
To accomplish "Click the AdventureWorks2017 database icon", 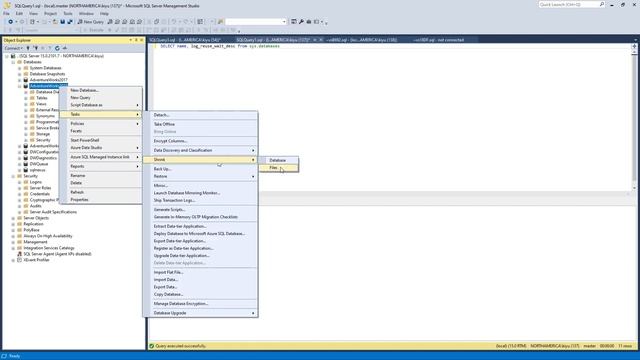I will (26, 80).
